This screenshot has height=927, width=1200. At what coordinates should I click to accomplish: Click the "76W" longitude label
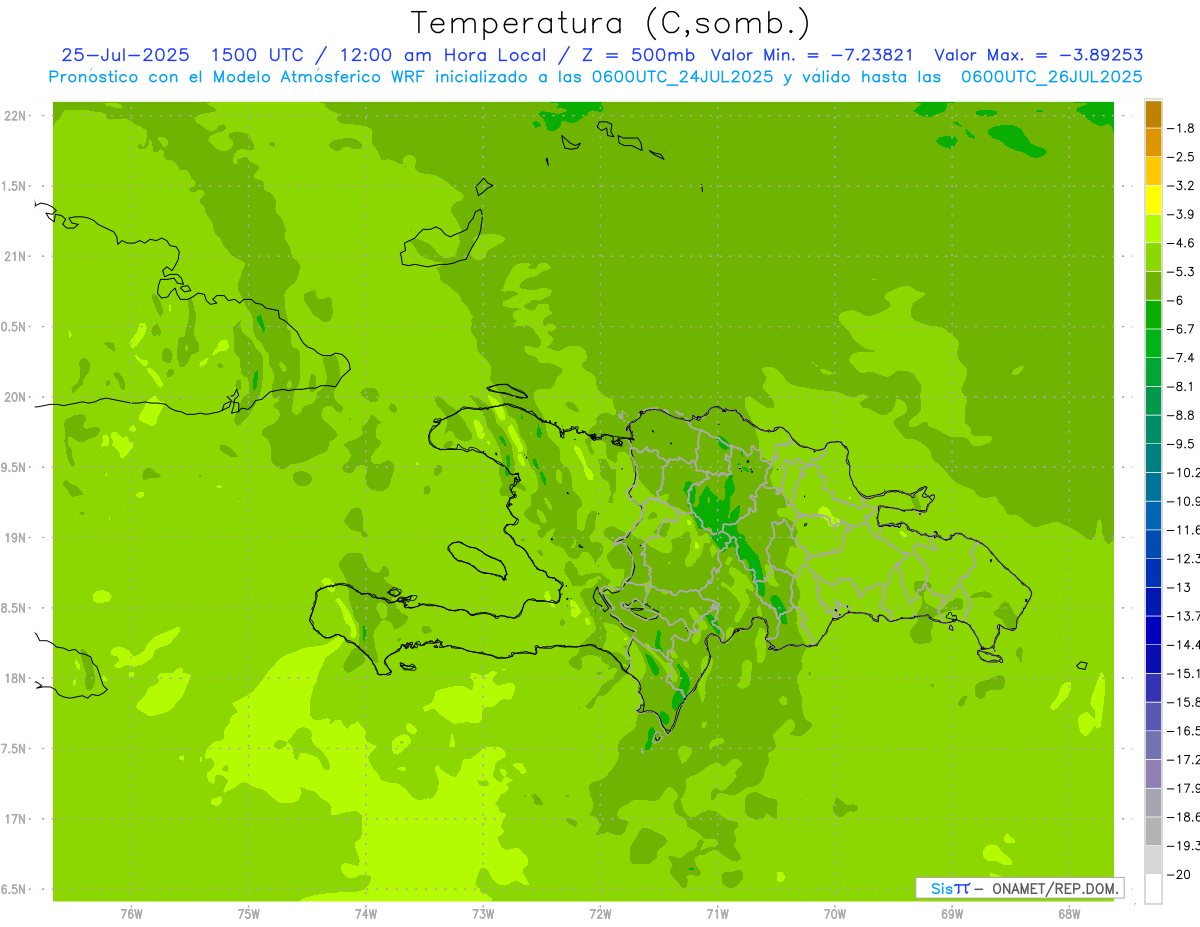point(131,914)
